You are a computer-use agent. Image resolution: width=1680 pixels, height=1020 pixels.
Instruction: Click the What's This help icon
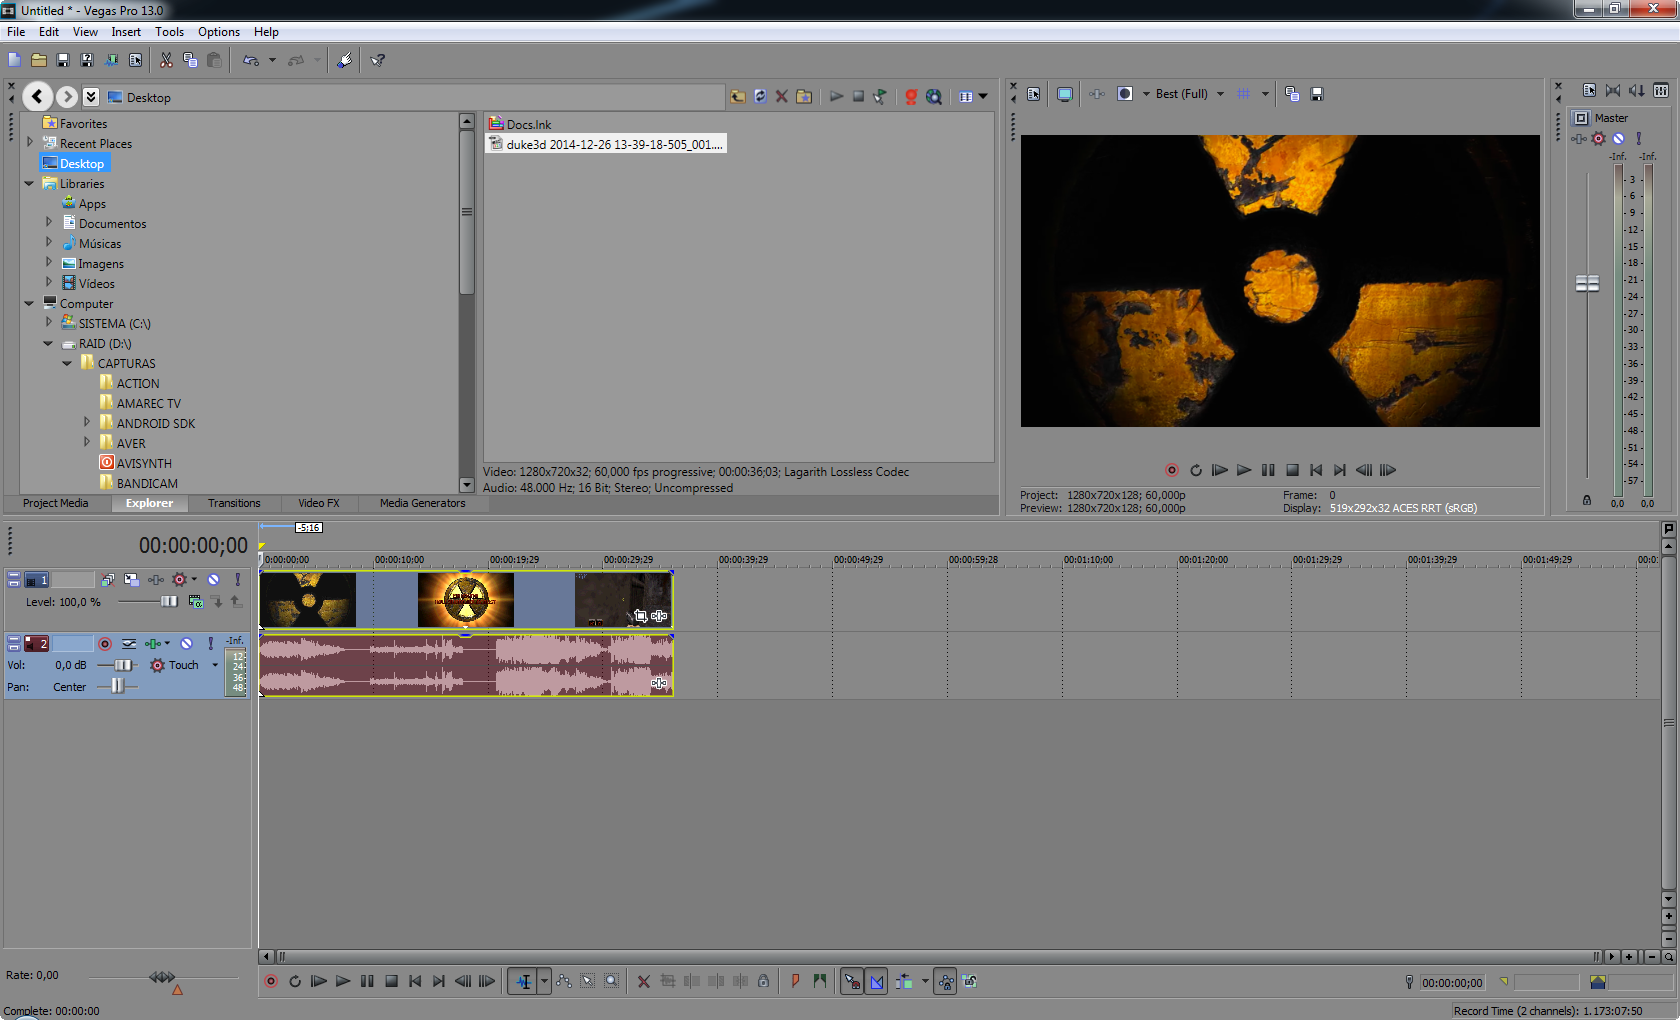pos(377,60)
